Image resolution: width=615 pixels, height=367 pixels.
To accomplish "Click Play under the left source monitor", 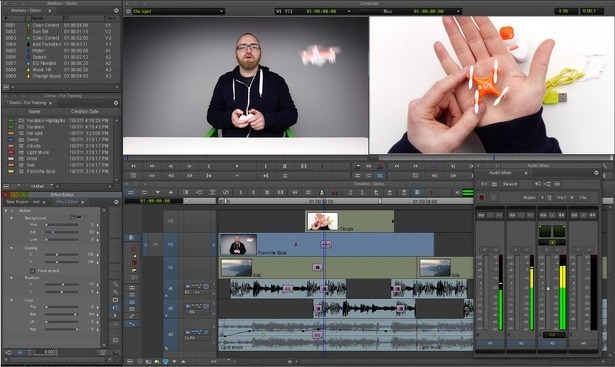I will (x=237, y=166).
